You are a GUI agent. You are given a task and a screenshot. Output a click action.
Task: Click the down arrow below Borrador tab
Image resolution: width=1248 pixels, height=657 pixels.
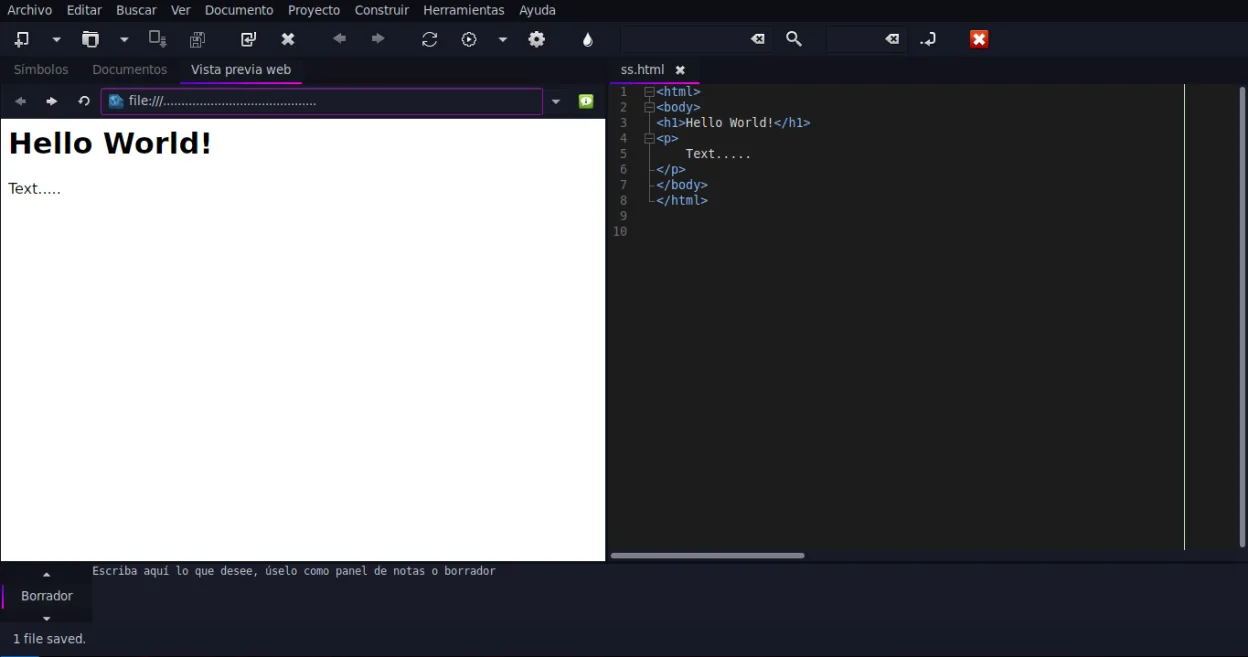click(x=46, y=618)
